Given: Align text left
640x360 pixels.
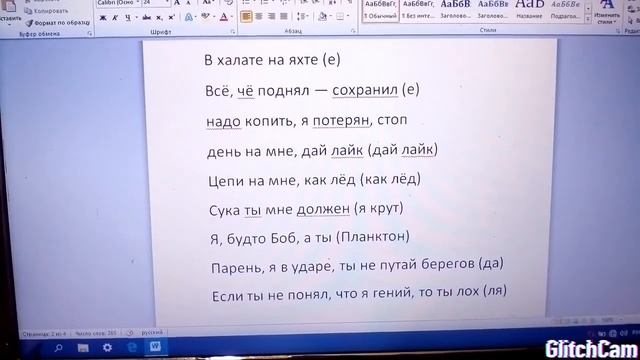Looking at the screenshot, I should (246, 16).
